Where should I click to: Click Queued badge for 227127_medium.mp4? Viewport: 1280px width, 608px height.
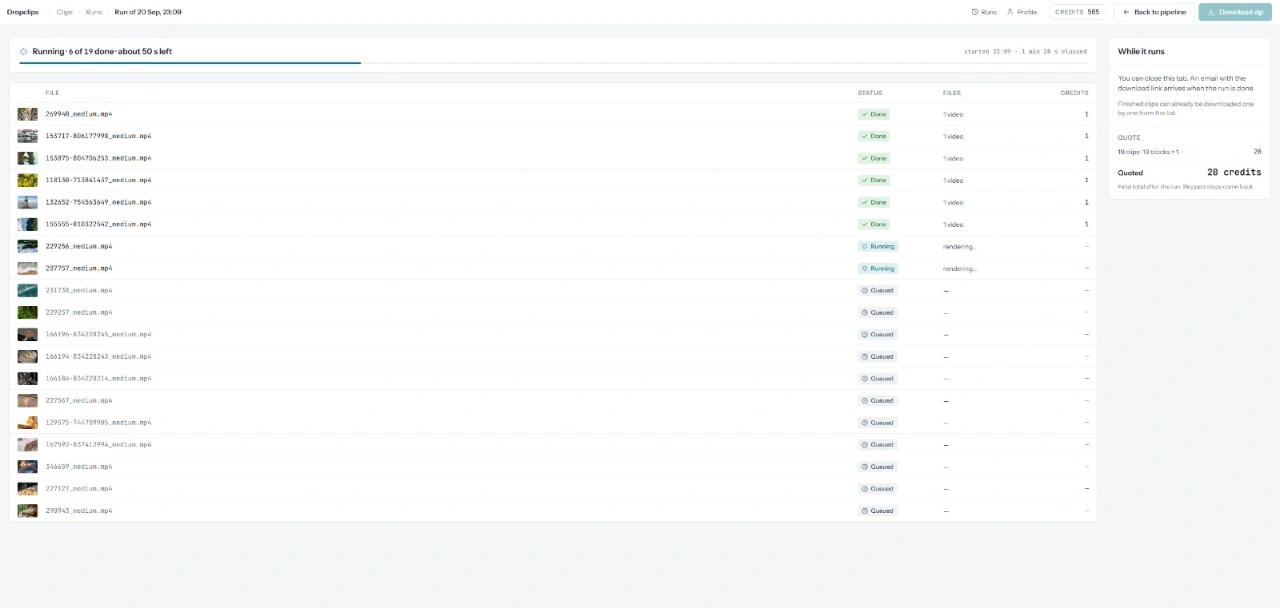coord(878,488)
